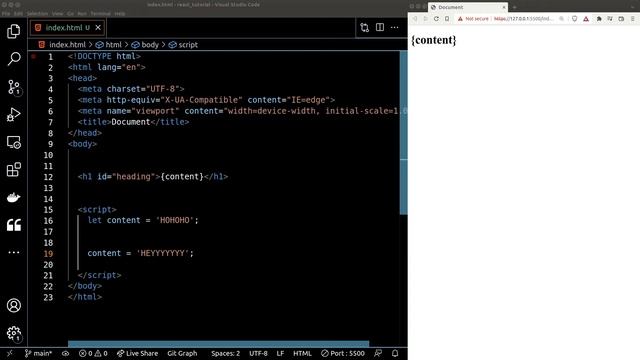Image resolution: width=640 pixels, height=360 pixels.
Task: Open Brave Shields icon
Action: 574,19
